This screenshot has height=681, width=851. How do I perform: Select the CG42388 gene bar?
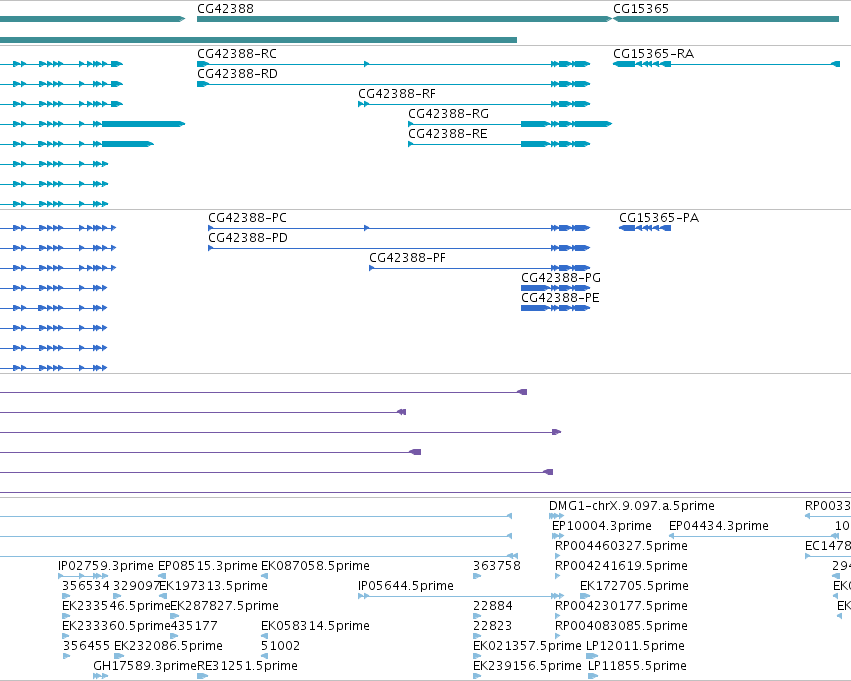(404, 19)
